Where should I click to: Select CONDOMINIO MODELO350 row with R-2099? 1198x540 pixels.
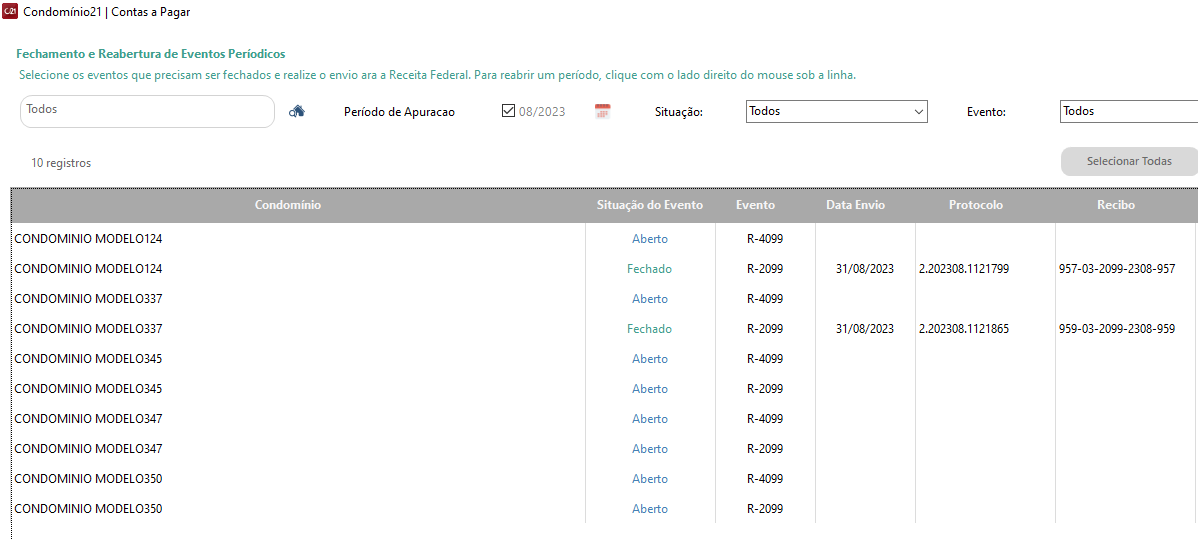click(604, 509)
